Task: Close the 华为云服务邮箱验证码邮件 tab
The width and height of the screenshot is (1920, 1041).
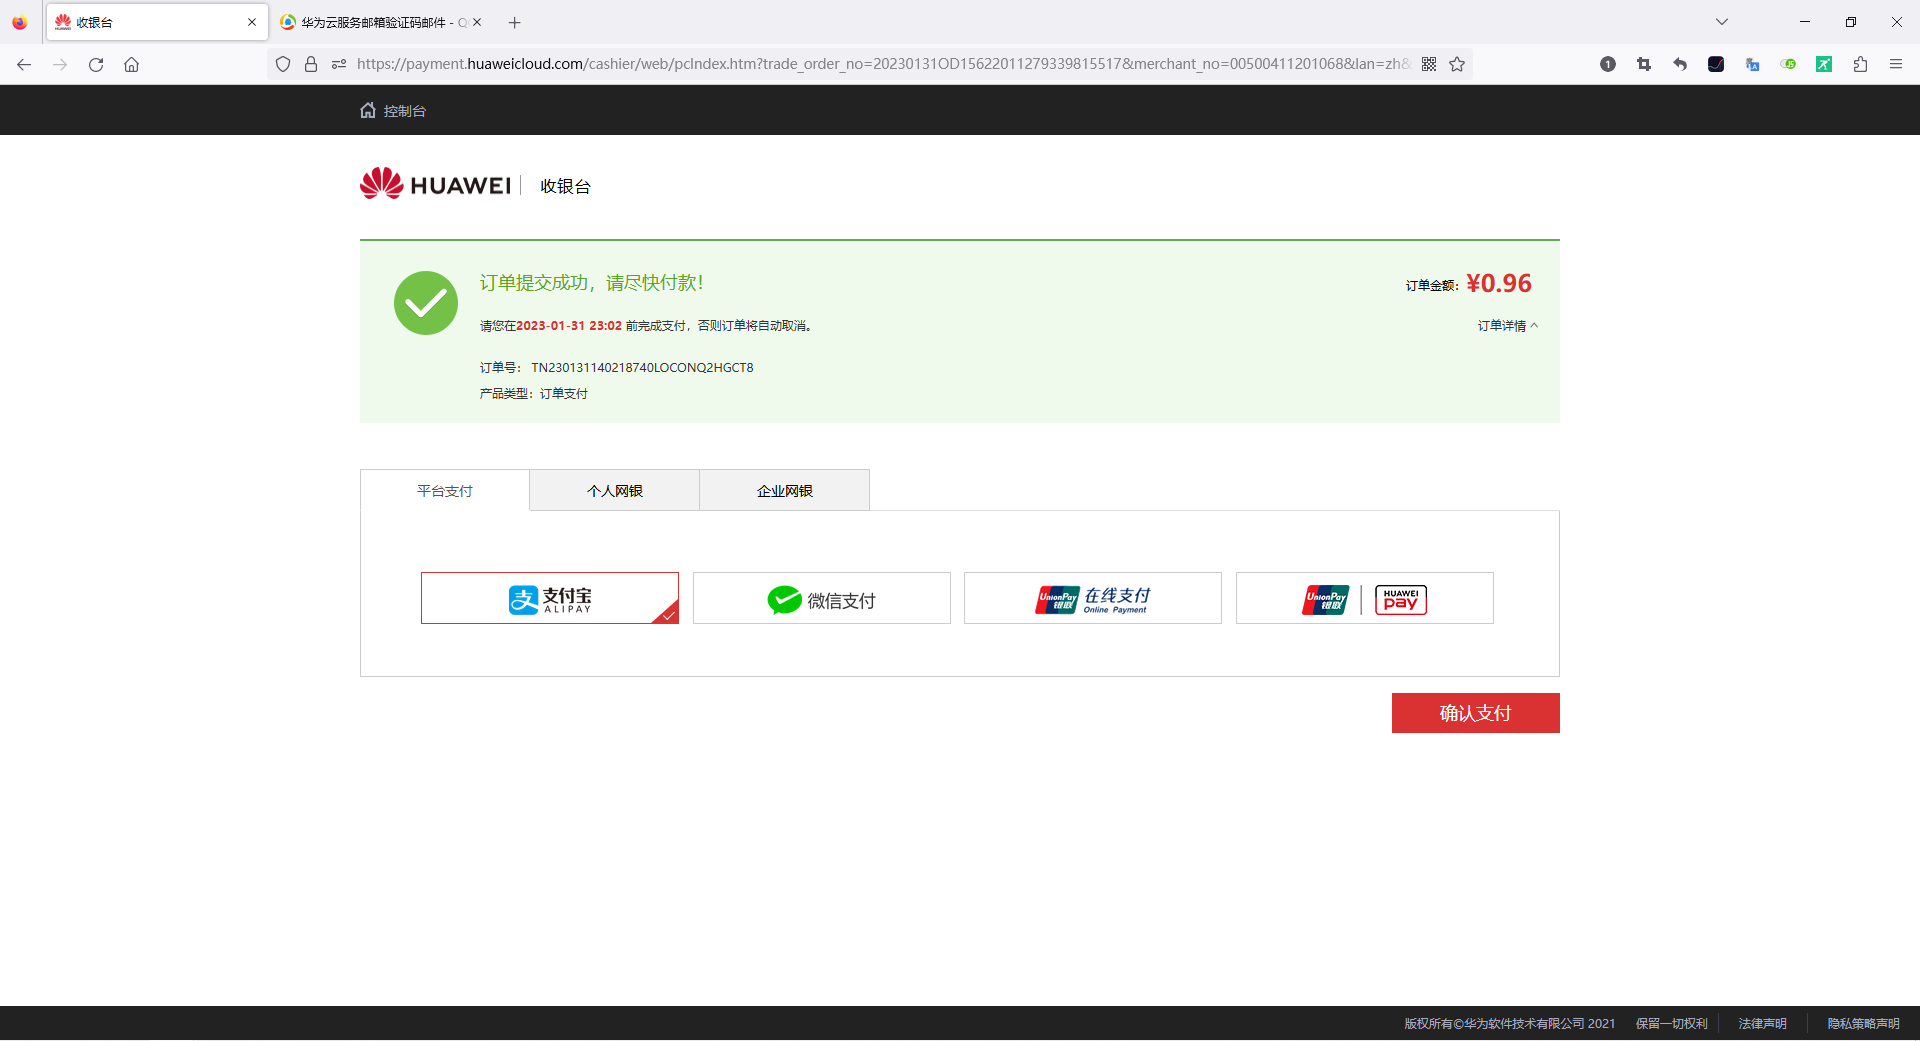Action: click(477, 22)
